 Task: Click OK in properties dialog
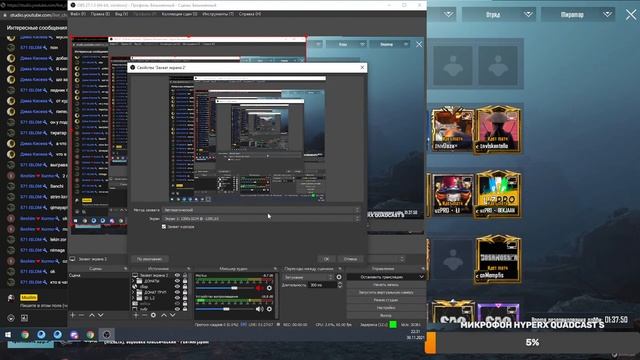click(x=327, y=259)
